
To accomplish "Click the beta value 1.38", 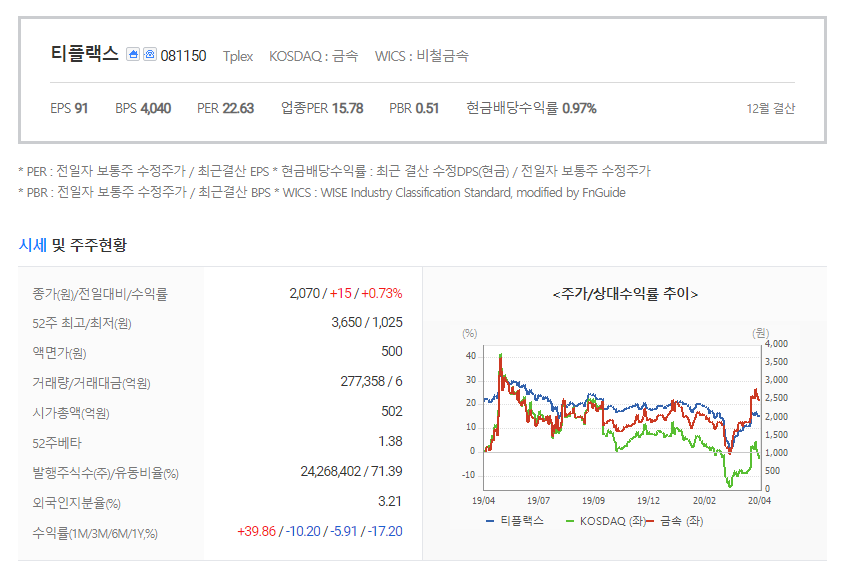I will [x=390, y=441].
